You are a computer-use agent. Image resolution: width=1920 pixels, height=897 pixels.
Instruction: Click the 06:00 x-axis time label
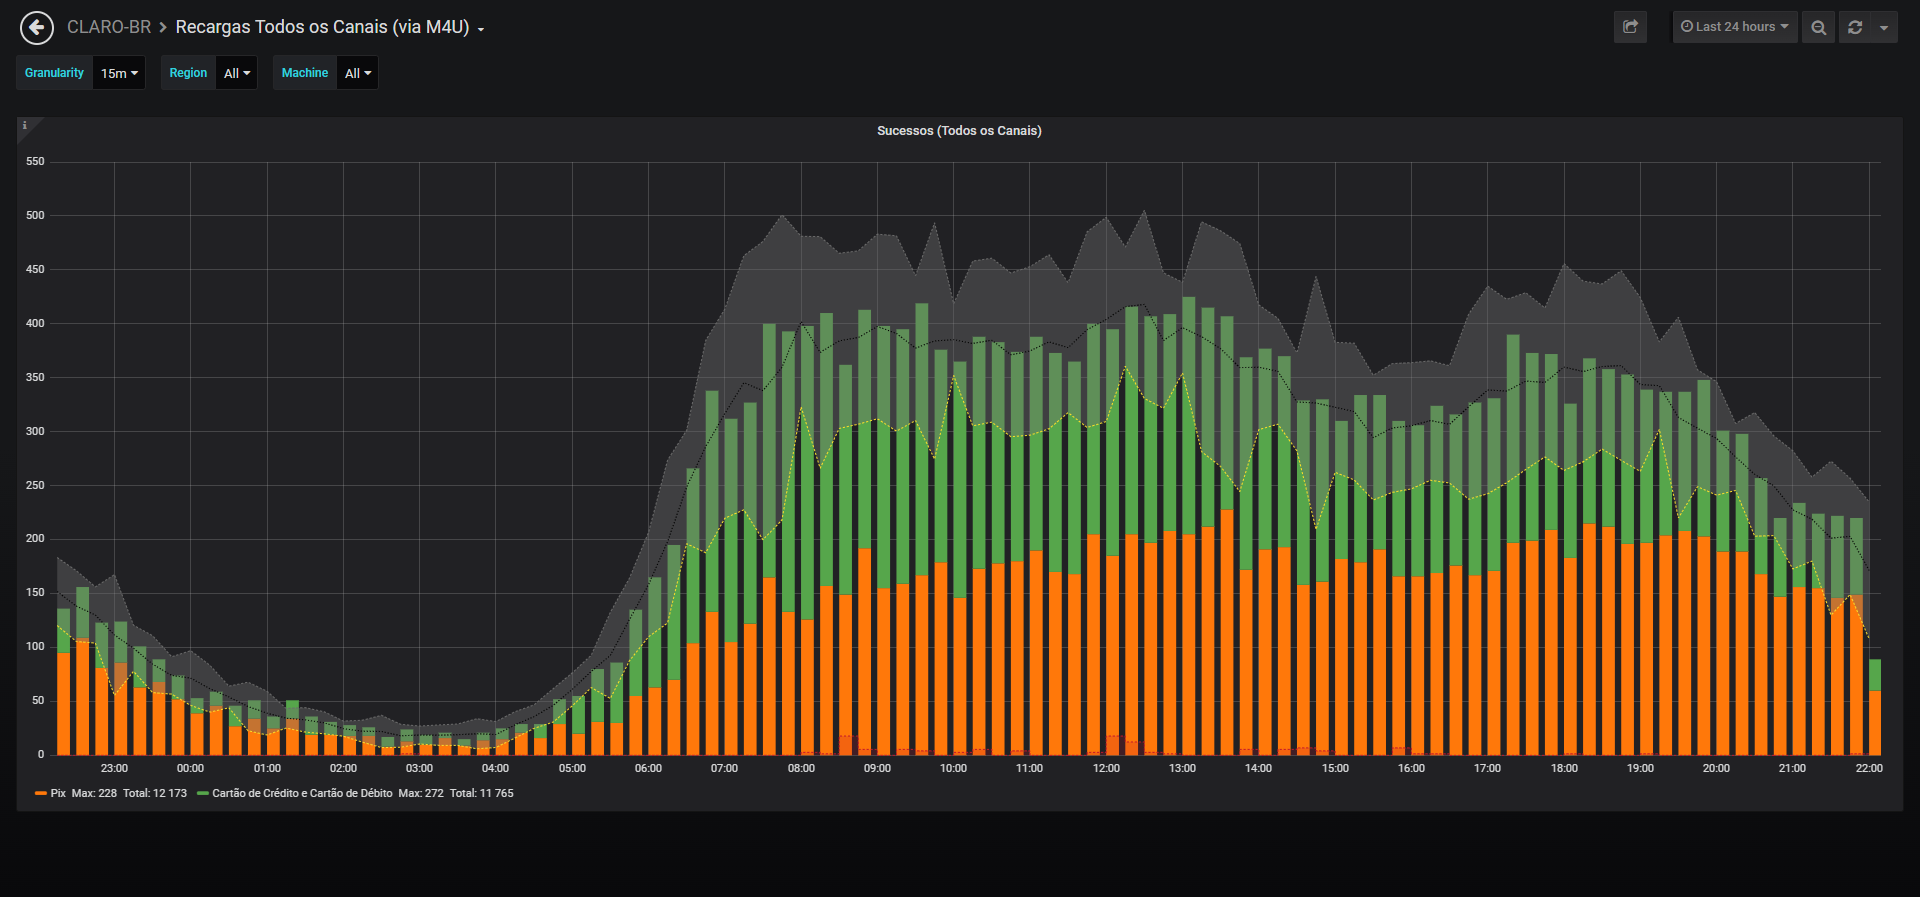pos(648,768)
